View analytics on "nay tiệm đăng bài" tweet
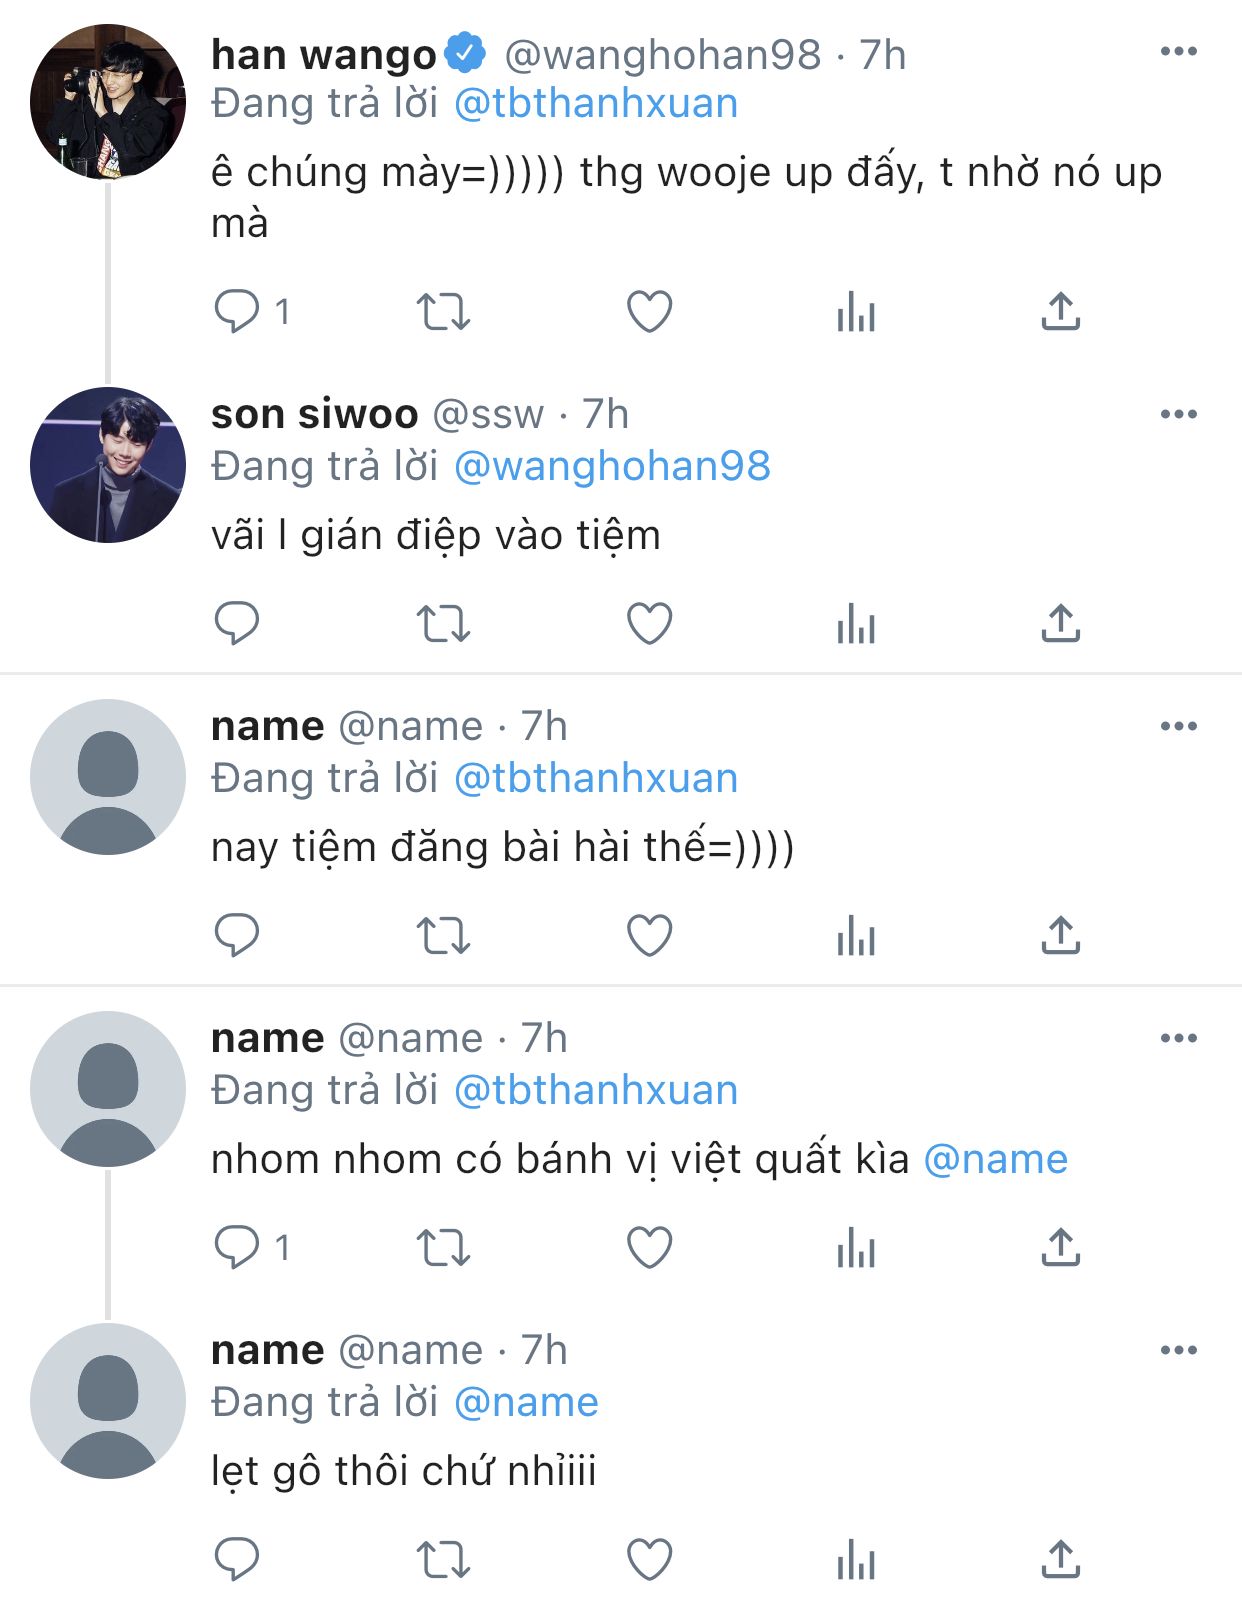 tap(856, 936)
